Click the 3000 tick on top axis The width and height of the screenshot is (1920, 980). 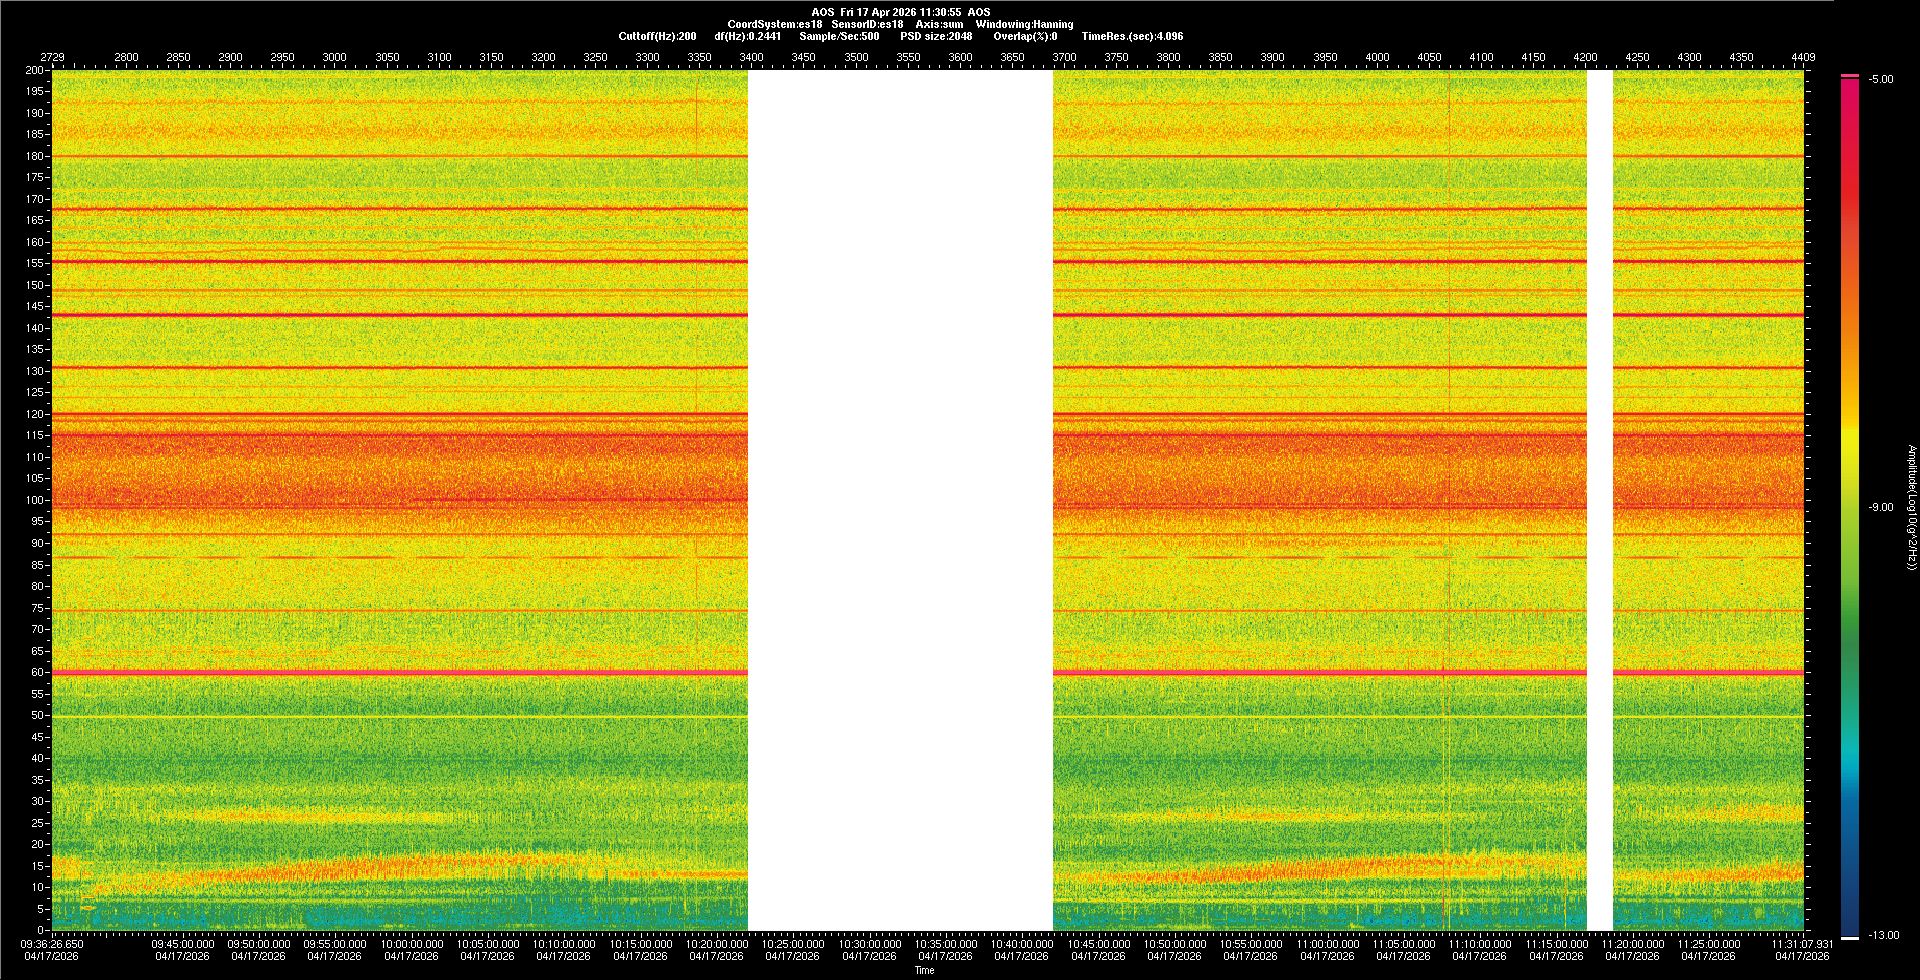[x=334, y=58]
